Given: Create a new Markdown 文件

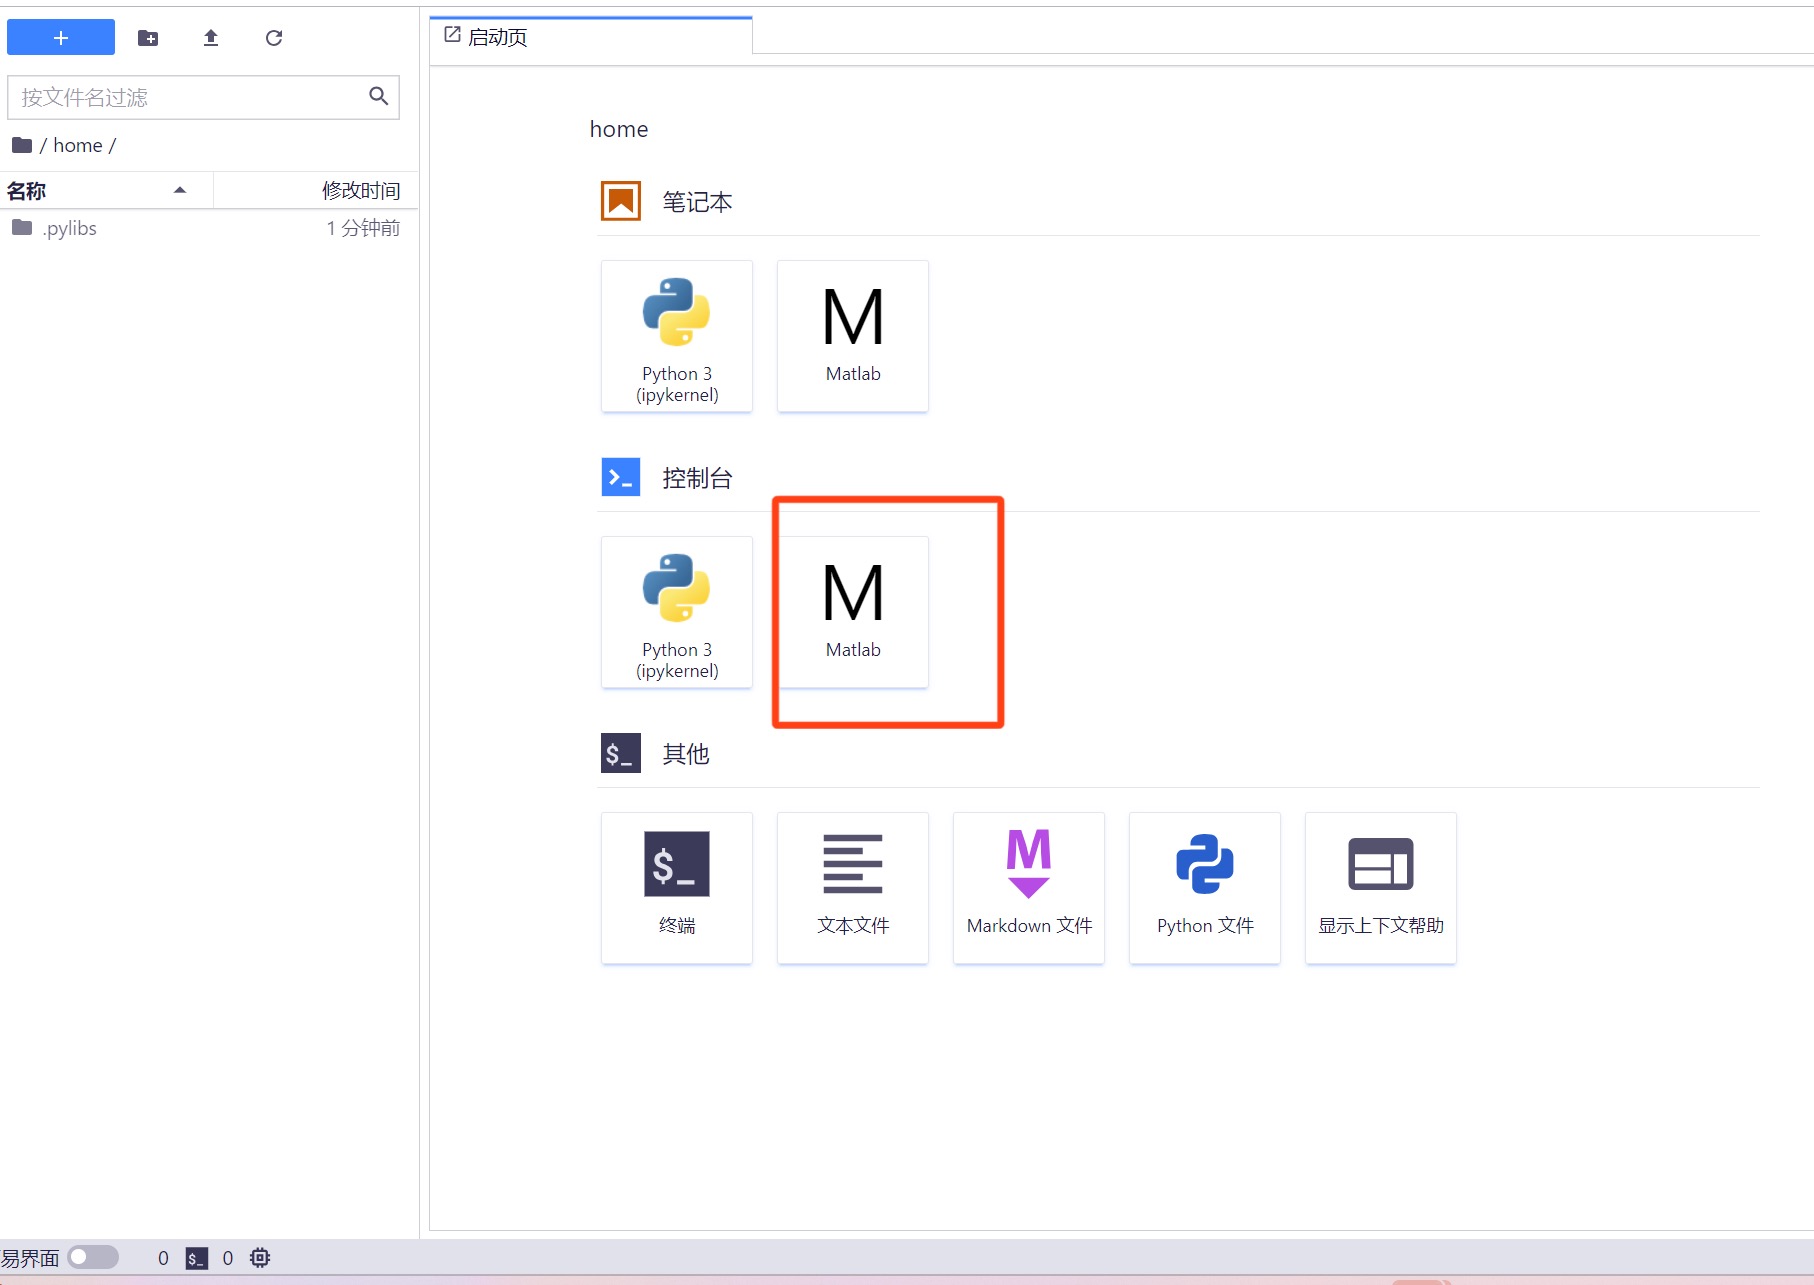Looking at the screenshot, I should (x=1029, y=888).
